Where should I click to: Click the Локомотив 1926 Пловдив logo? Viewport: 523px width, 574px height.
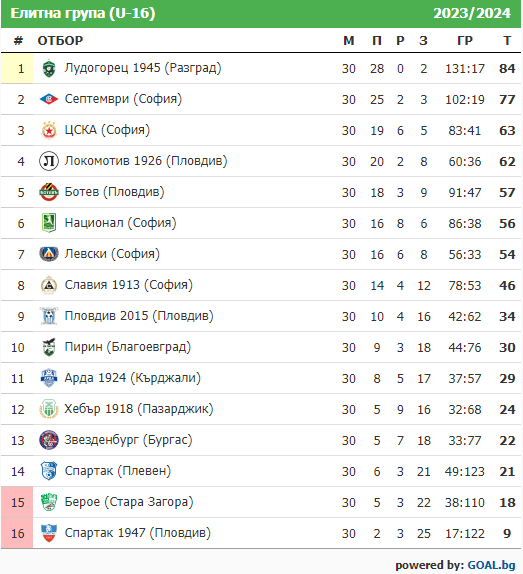click(x=49, y=161)
